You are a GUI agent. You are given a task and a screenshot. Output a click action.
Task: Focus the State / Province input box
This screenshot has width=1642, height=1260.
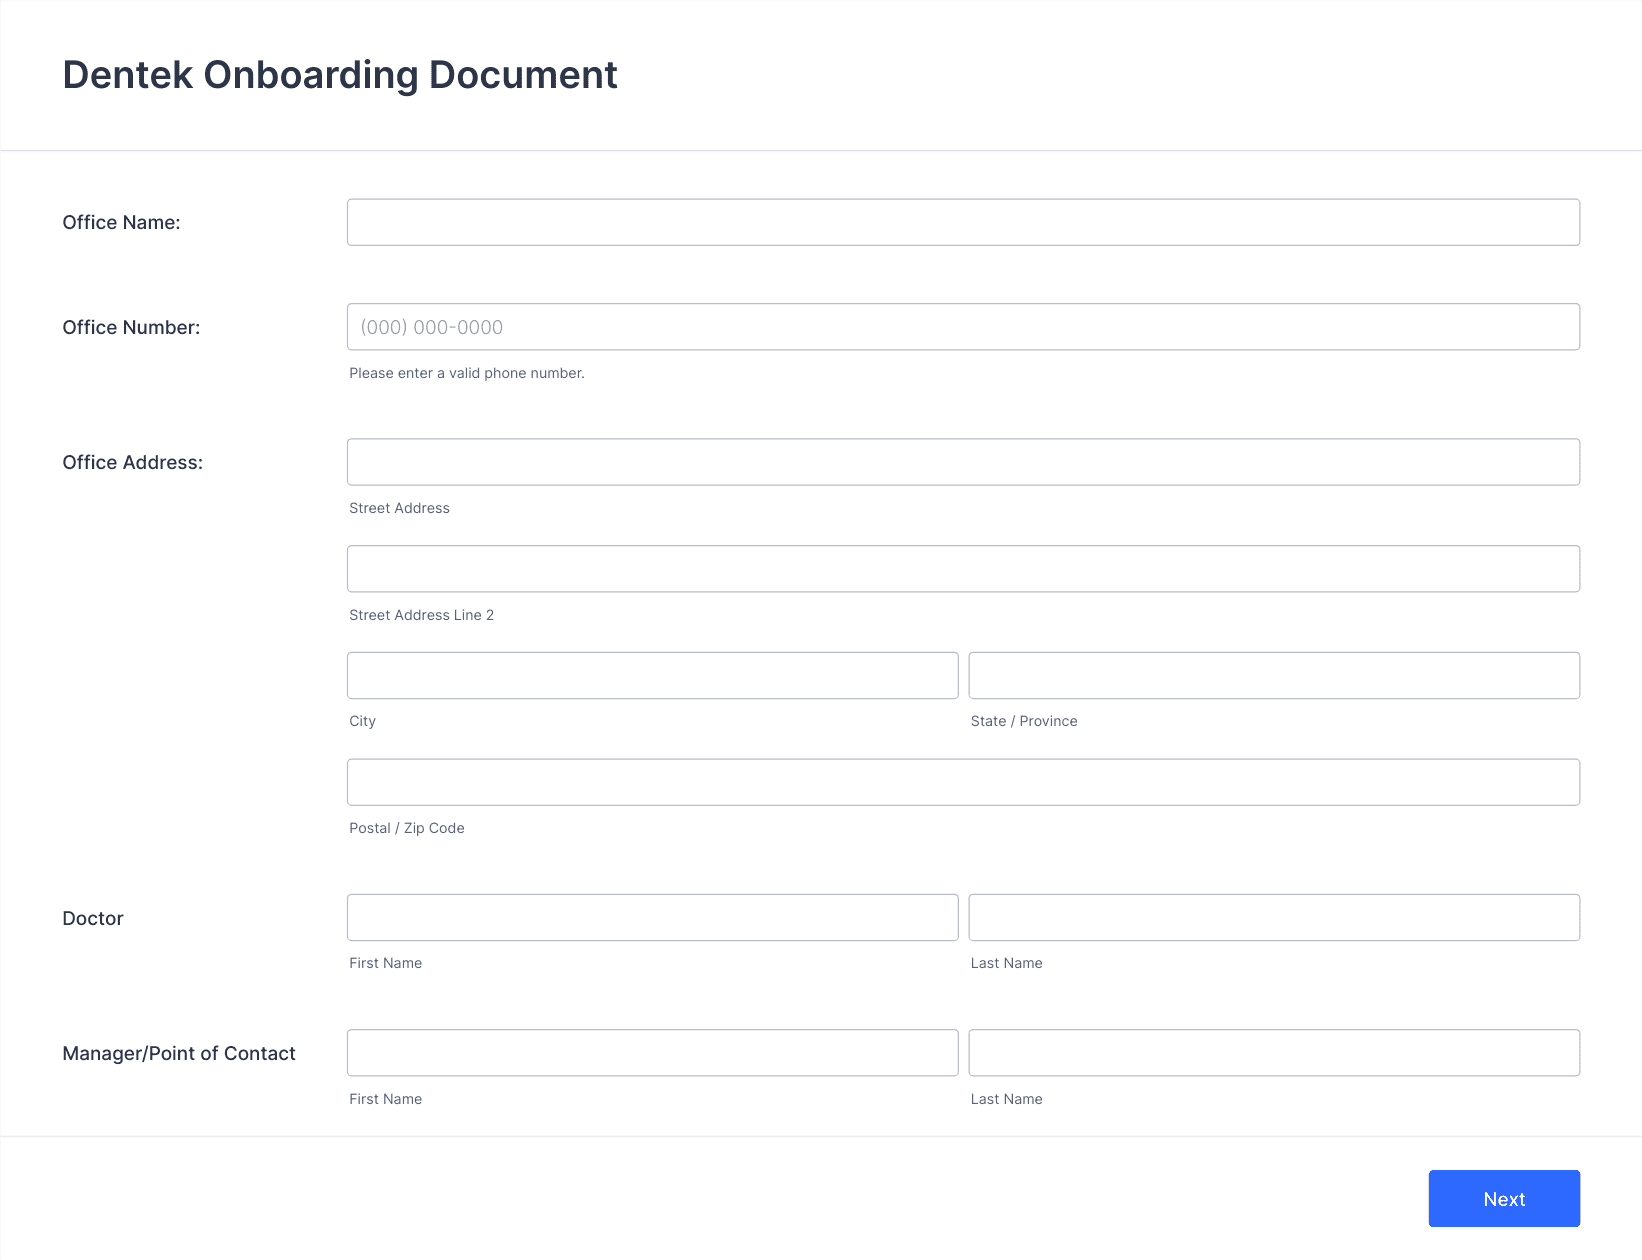pyautogui.click(x=1274, y=676)
